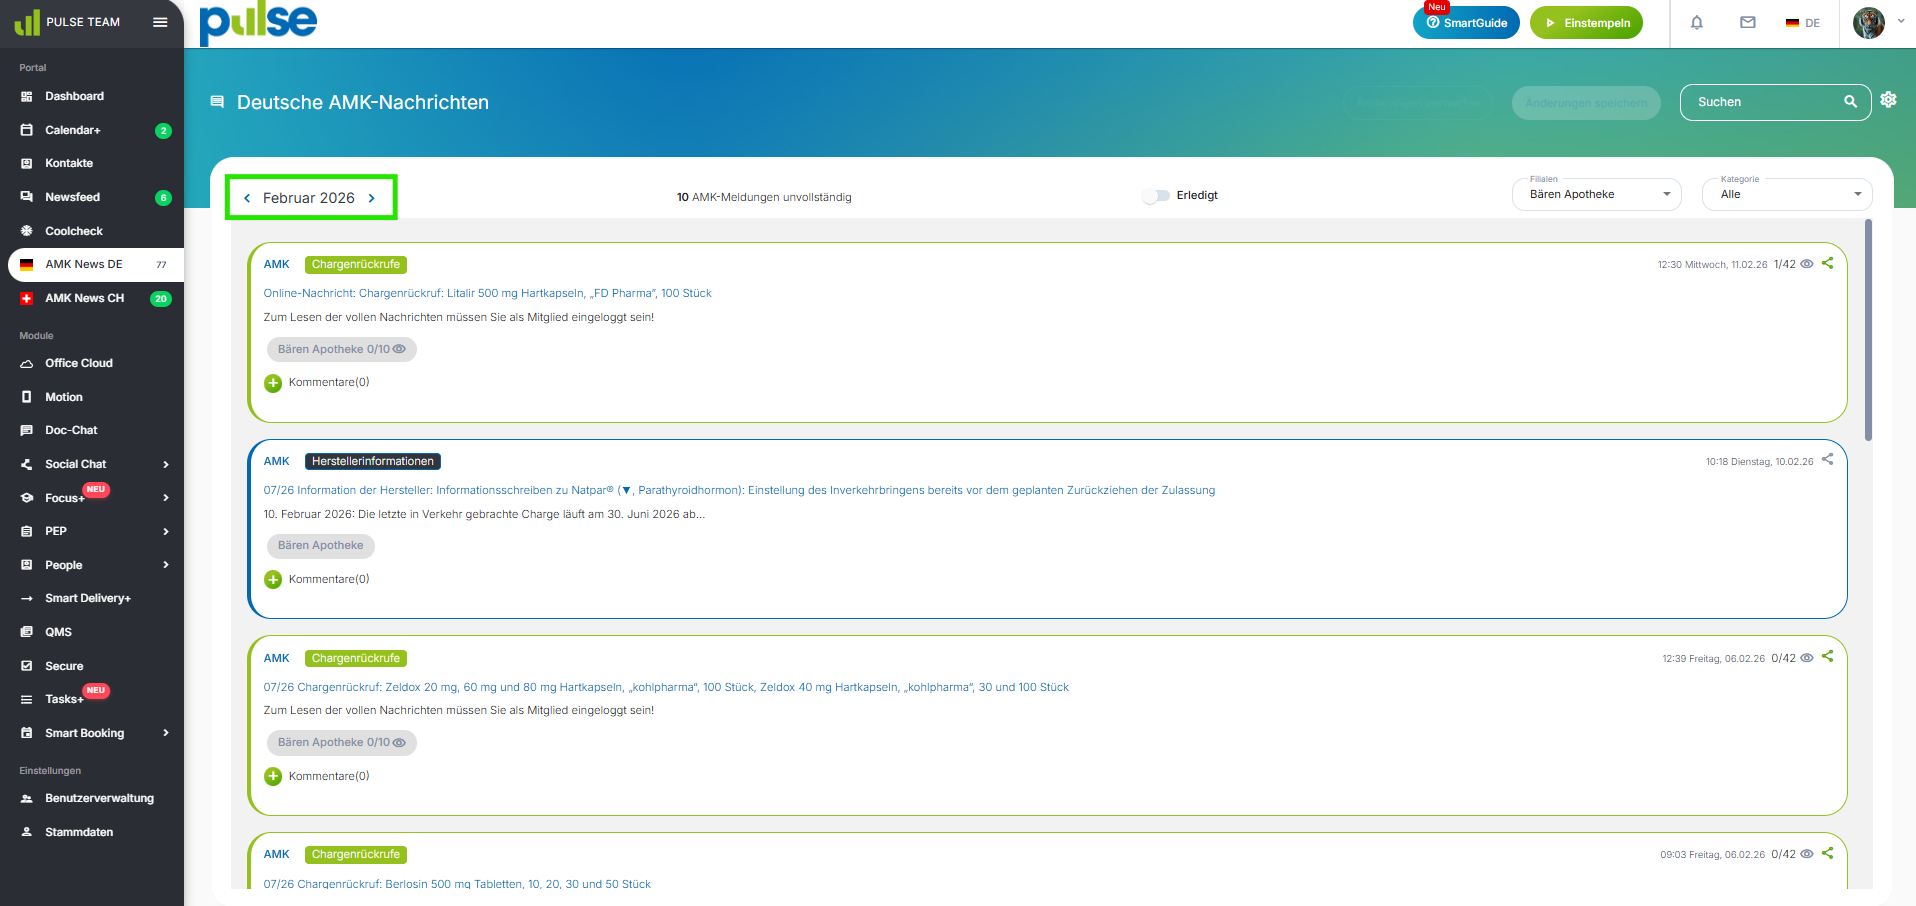Share the Litalir 500 mg recall message

1827,263
